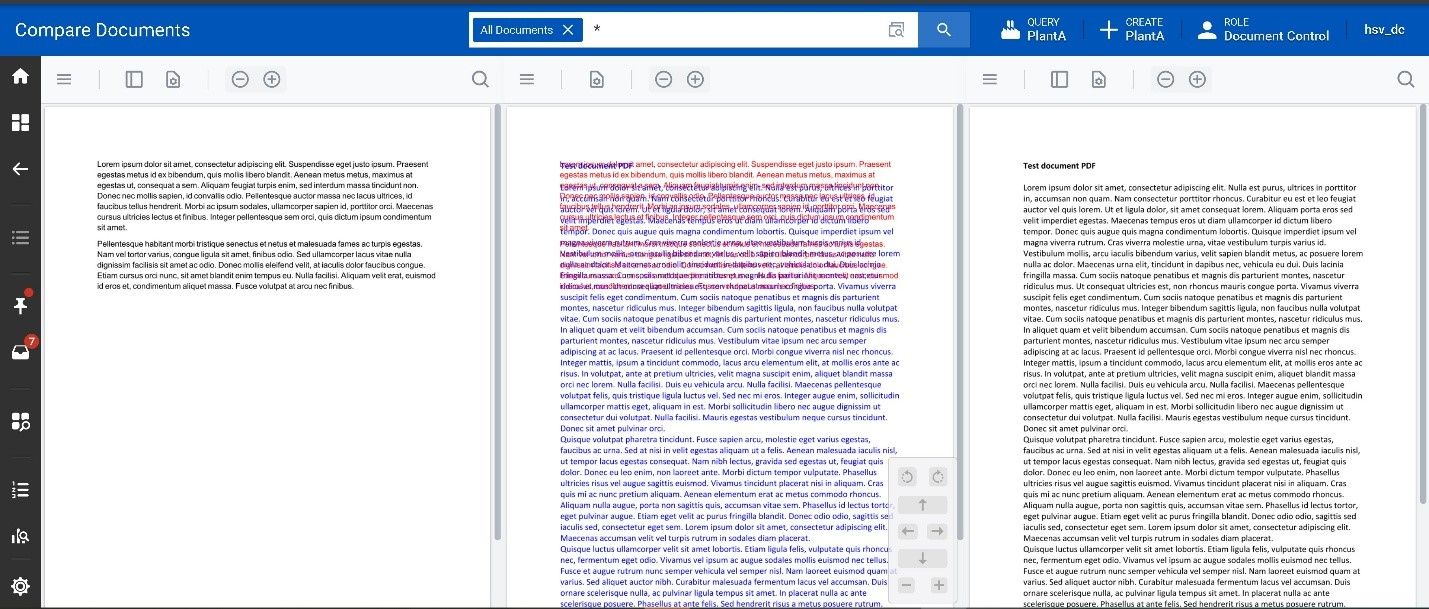Open the task checklist icon in sidebar

click(x=20, y=490)
